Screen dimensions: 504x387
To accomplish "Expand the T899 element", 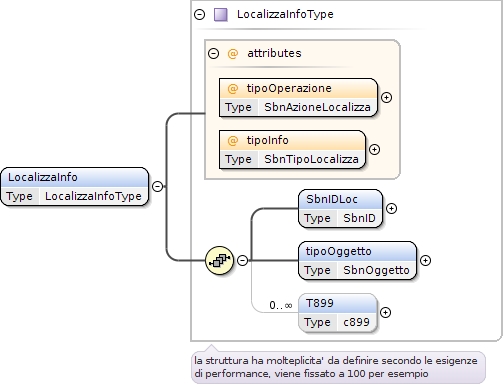I will tap(385, 313).
